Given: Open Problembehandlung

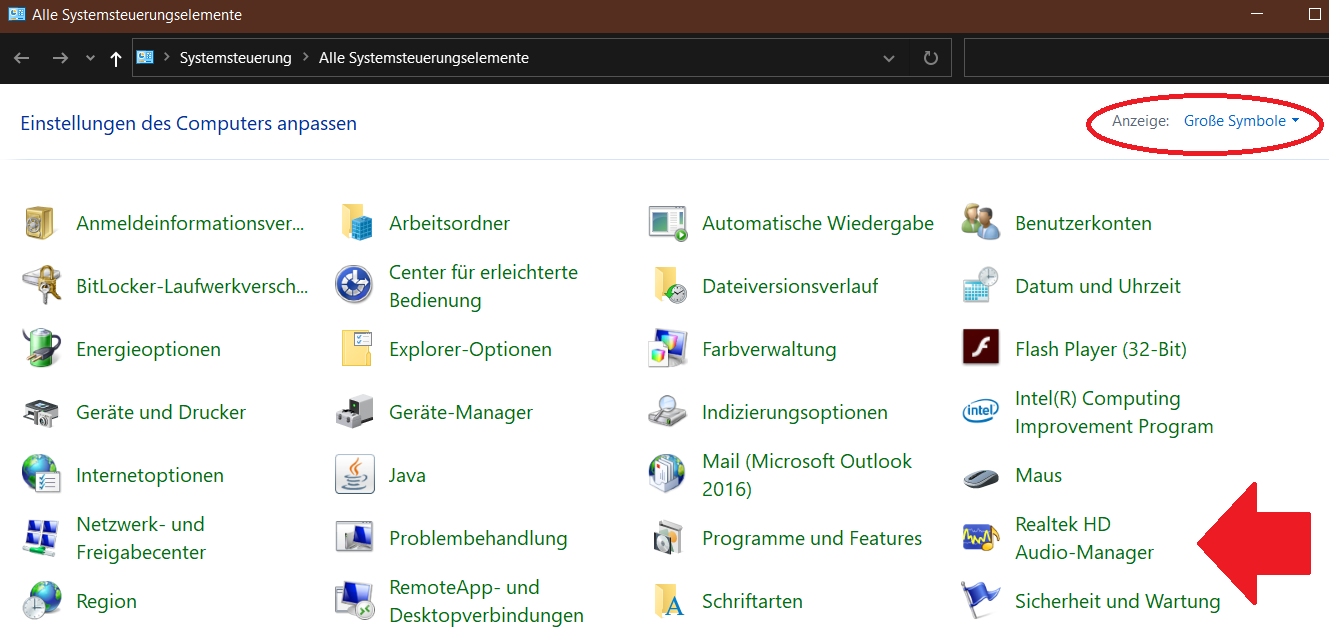Looking at the screenshot, I should point(479,537).
